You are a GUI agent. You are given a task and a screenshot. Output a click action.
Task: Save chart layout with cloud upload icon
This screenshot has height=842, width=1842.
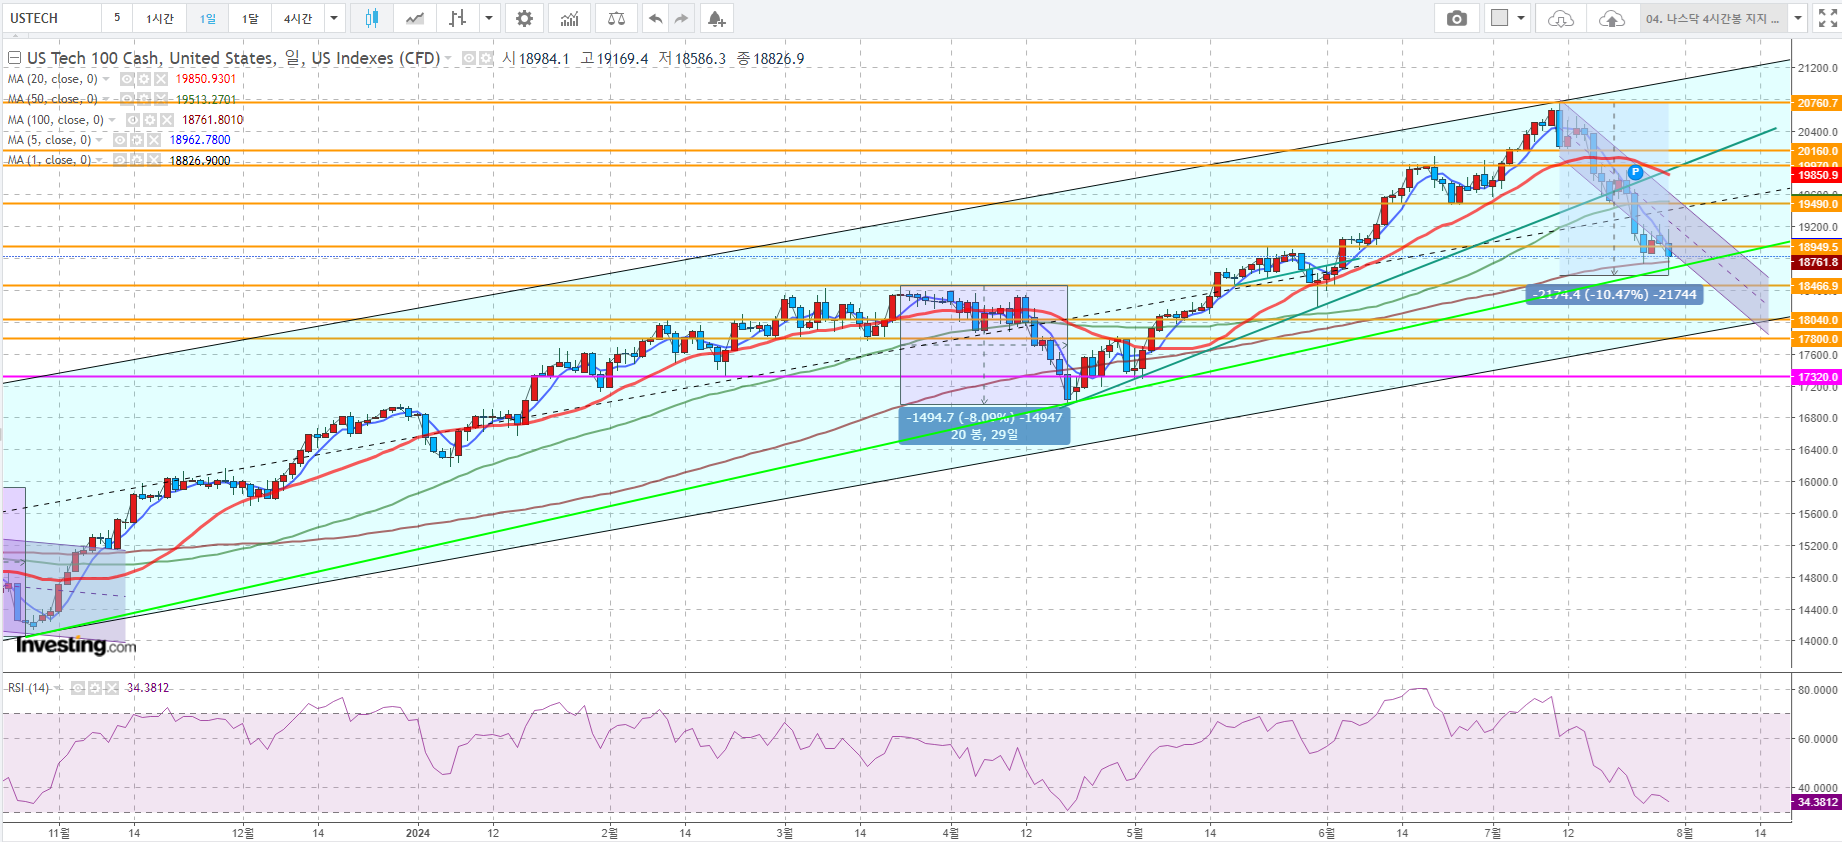(1611, 18)
